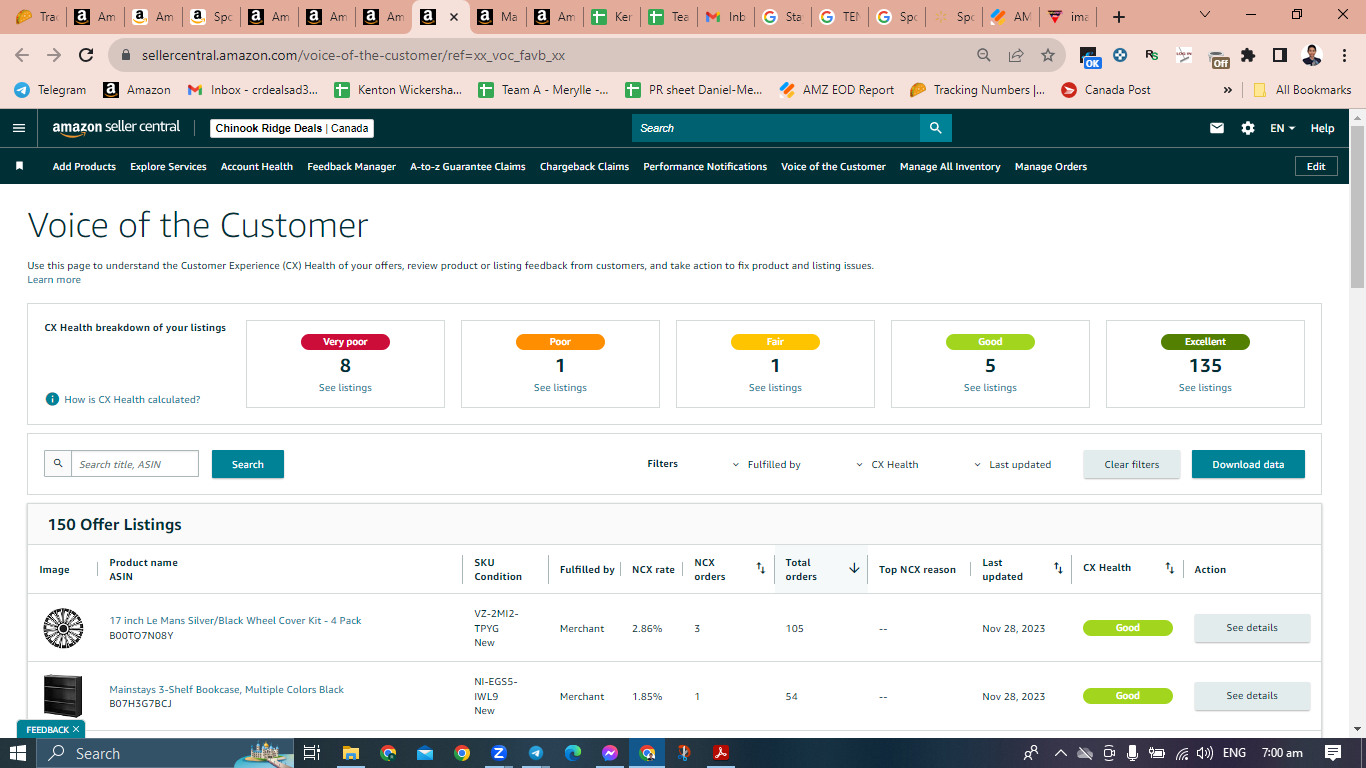See details for Mainstays 3-Shelf Bookcase
The height and width of the screenshot is (768, 1366).
point(1252,696)
